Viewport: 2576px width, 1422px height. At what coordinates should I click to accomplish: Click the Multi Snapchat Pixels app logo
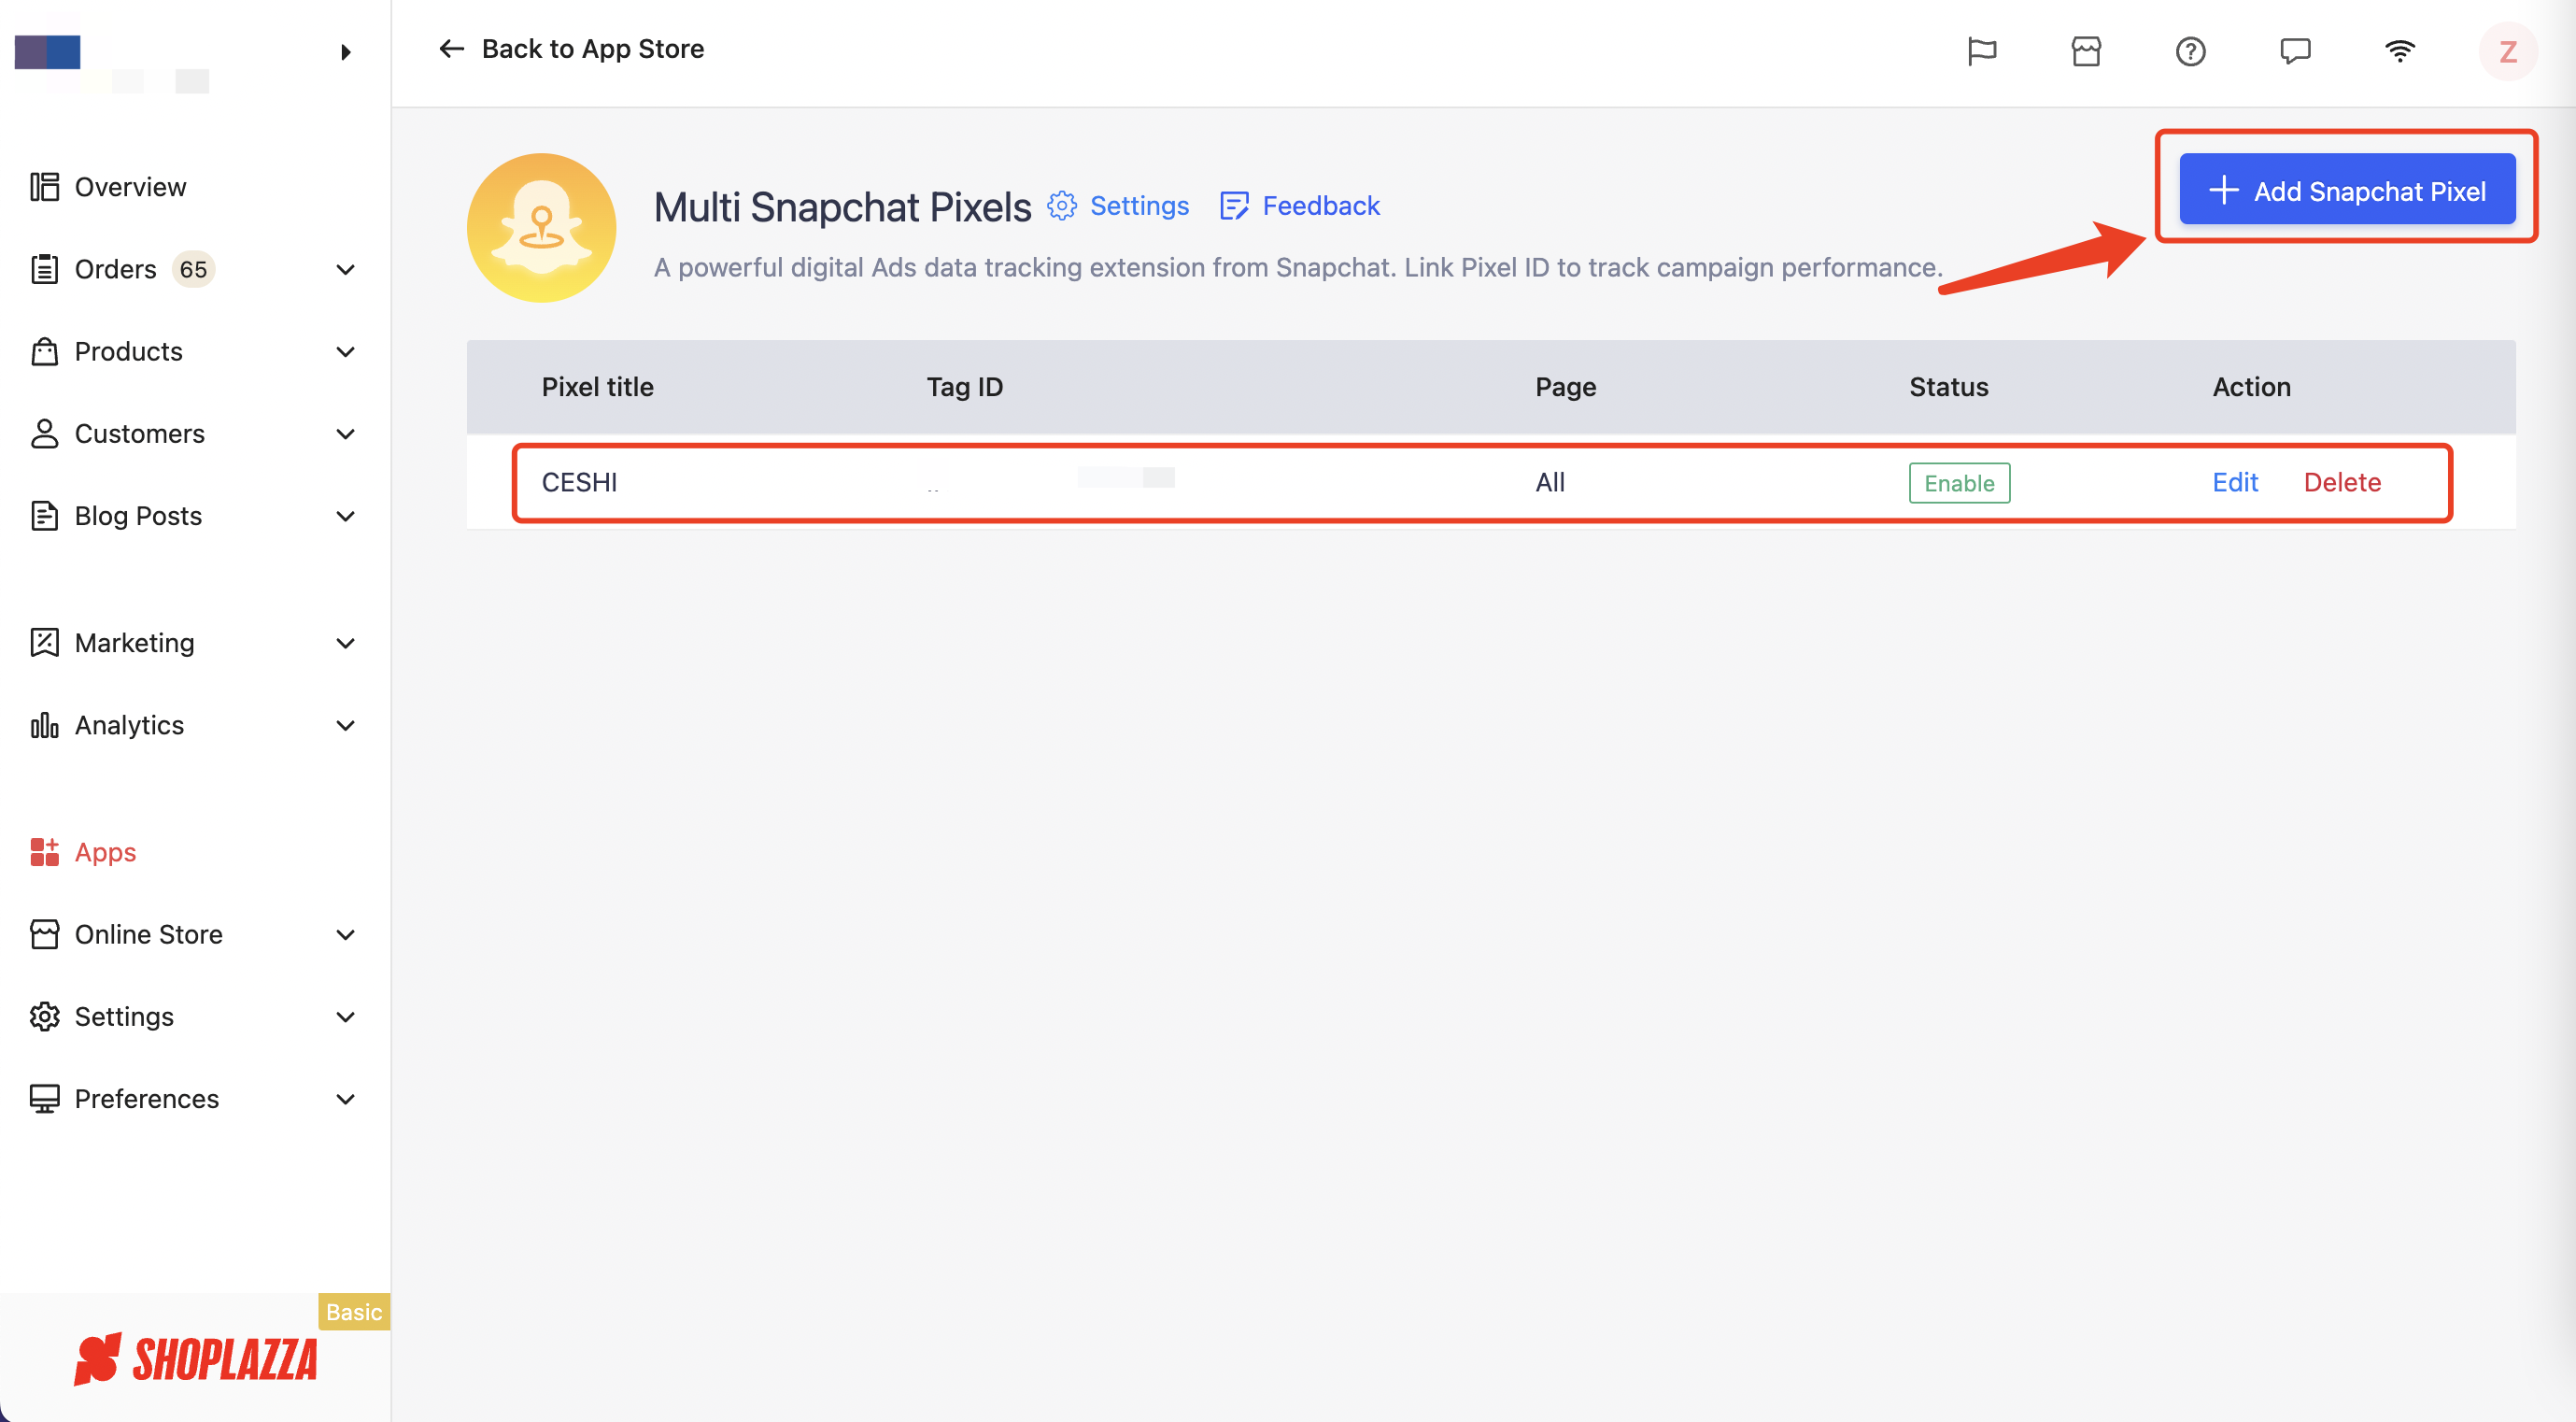(x=541, y=228)
